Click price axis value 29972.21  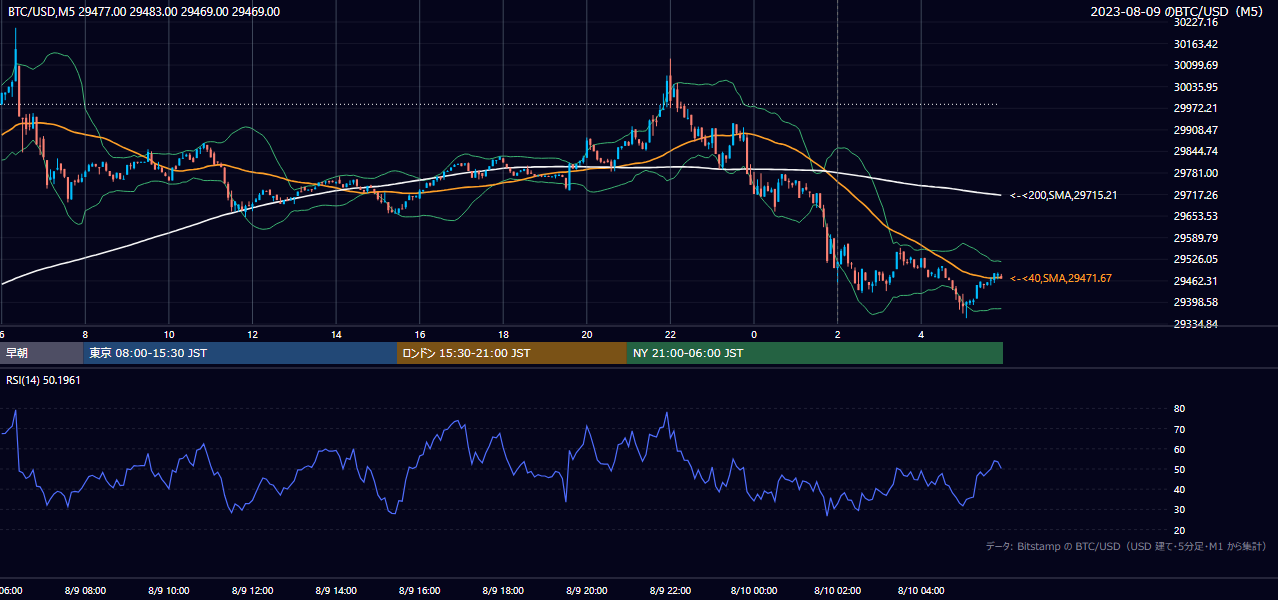(1196, 108)
